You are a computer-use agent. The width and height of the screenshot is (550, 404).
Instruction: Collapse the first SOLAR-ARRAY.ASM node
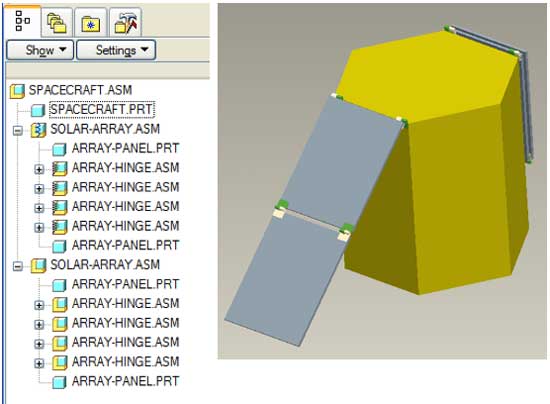click(x=18, y=131)
